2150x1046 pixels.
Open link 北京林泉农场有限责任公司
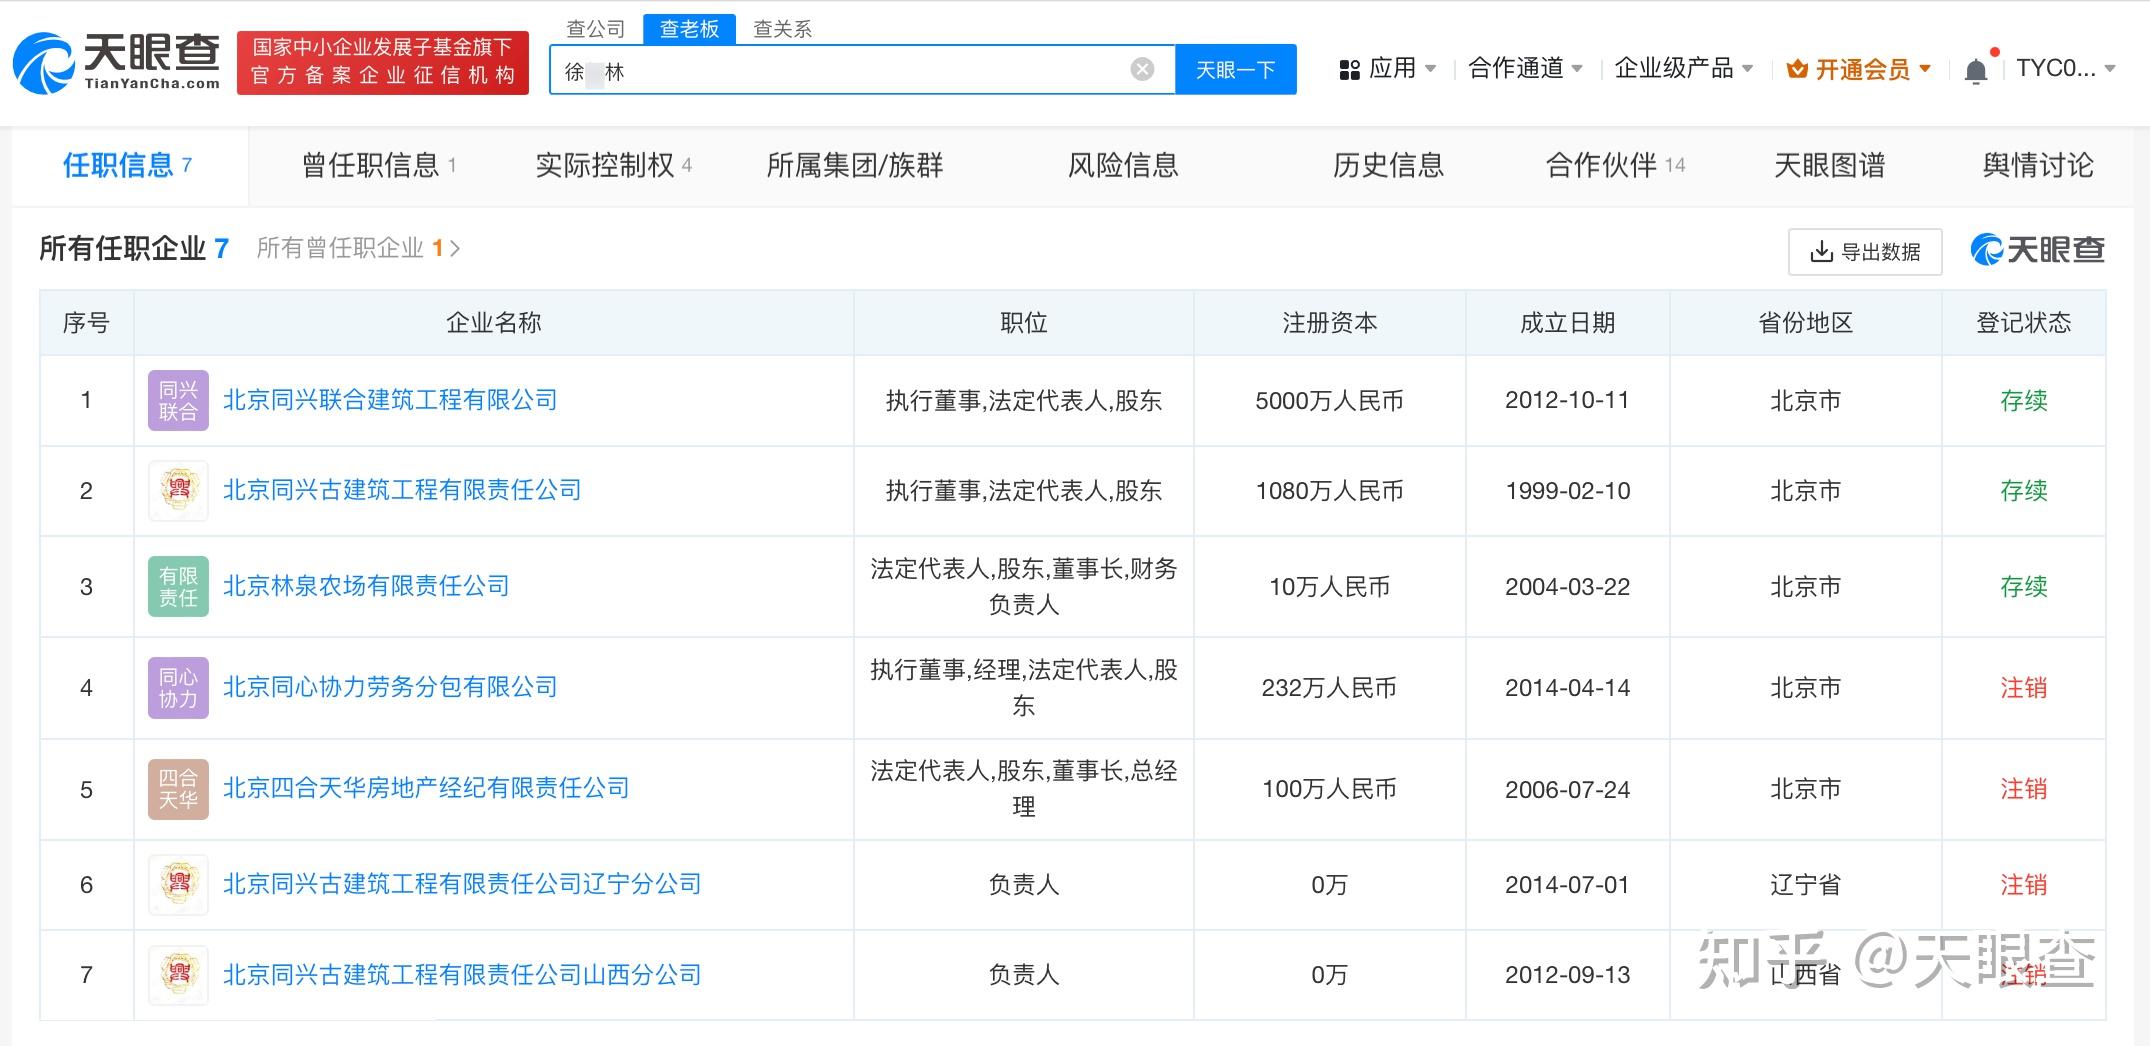click(x=366, y=586)
